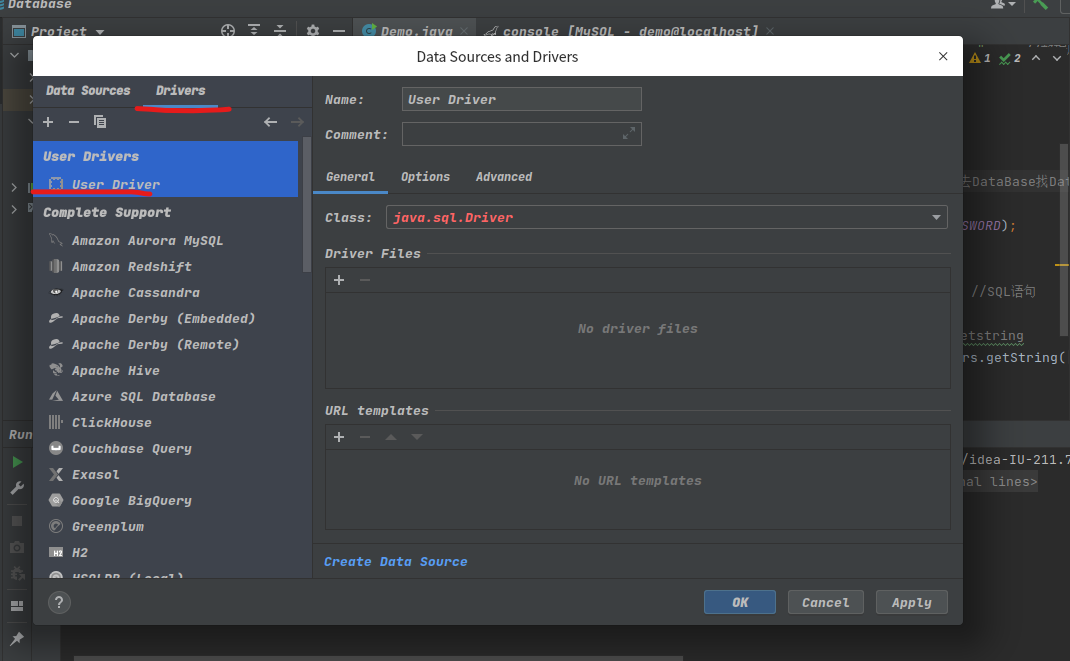Open the Class dropdown showing java.sql.Driver
Image resolution: width=1070 pixels, height=661 pixels.
pyautogui.click(x=936, y=216)
